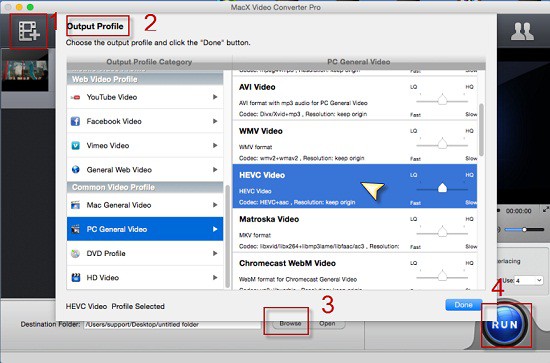This screenshot has height=363, width=550.
Task: Click the Mac General Video icon
Action: pos(75,205)
